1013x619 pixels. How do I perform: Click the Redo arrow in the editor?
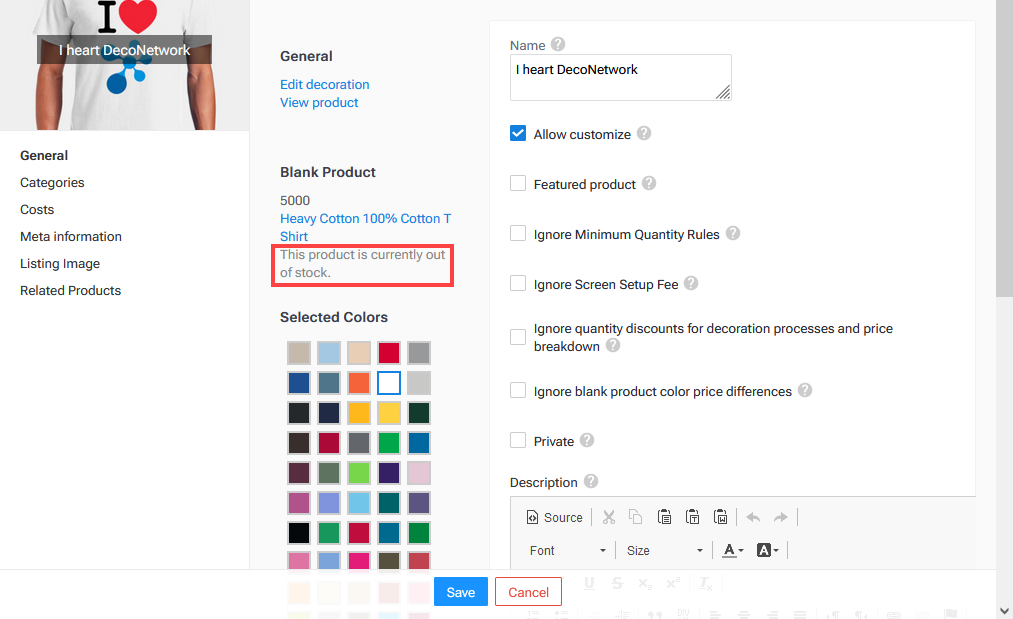778,517
